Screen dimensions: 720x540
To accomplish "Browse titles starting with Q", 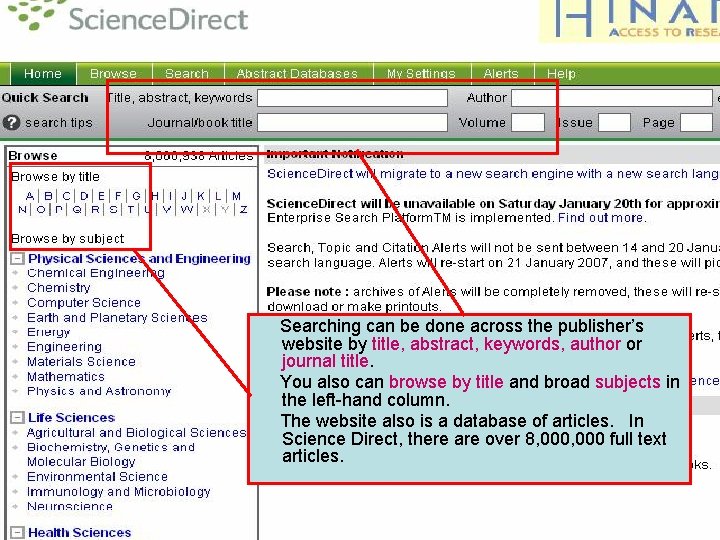I will tap(77, 210).
